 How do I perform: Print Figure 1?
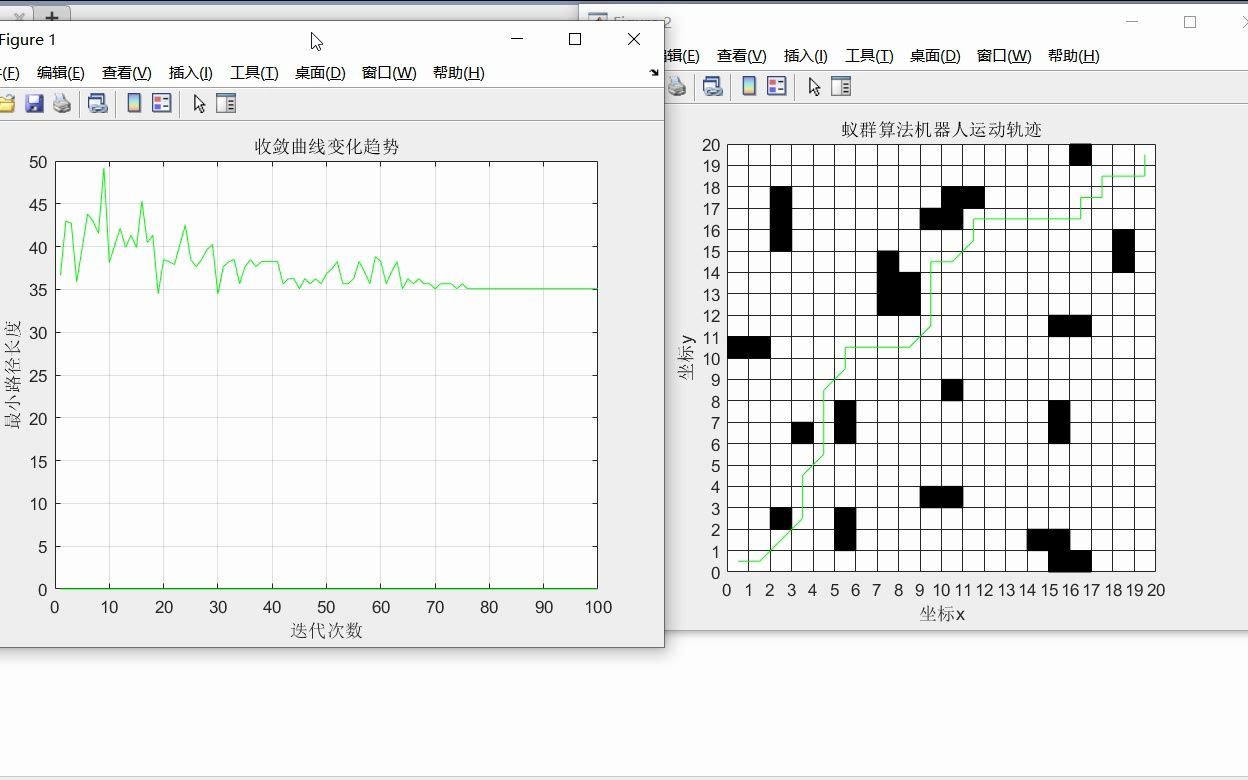click(x=61, y=103)
